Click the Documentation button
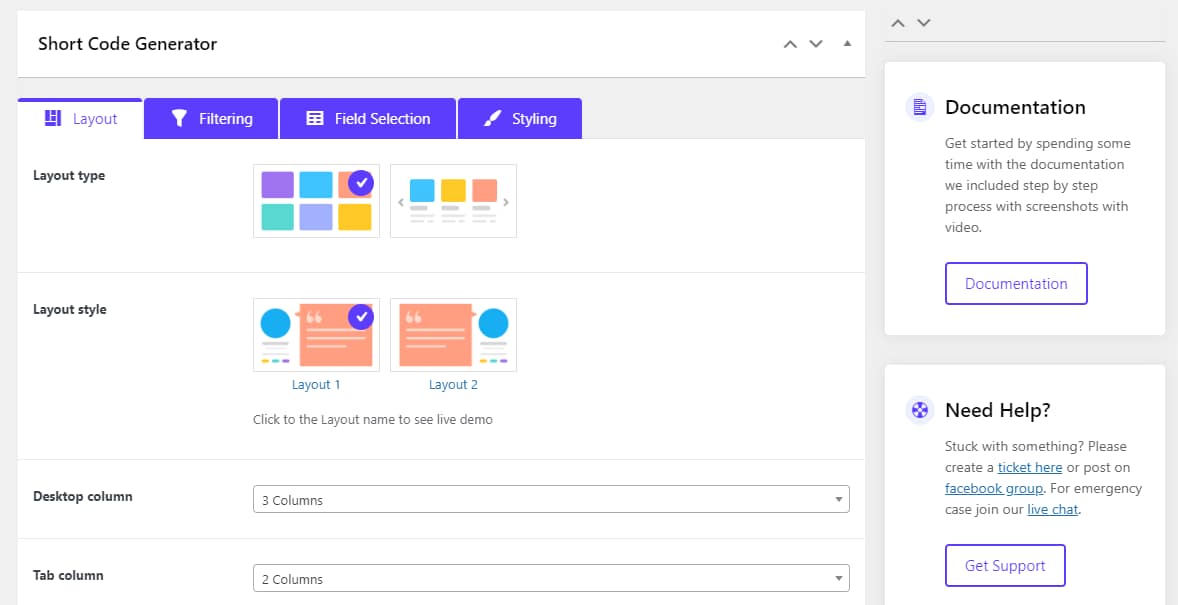The image size is (1178, 605). pyautogui.click(x=1016, y=283)
